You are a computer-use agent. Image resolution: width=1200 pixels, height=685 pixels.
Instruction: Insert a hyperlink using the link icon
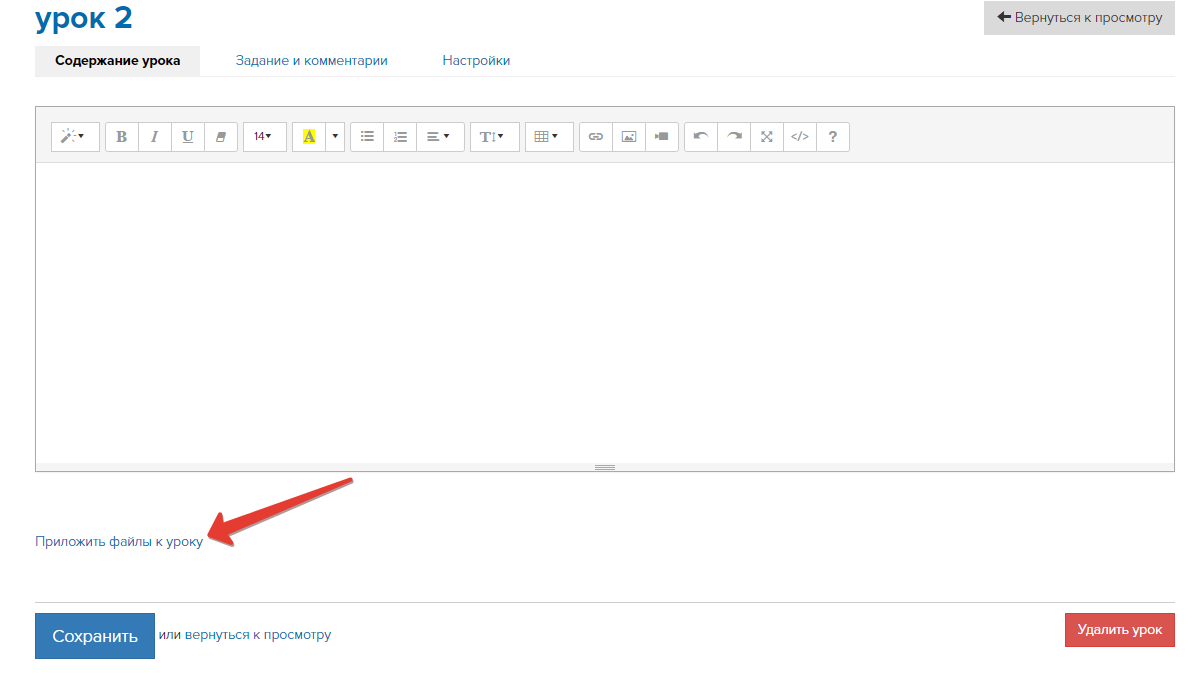pos(596,137)
